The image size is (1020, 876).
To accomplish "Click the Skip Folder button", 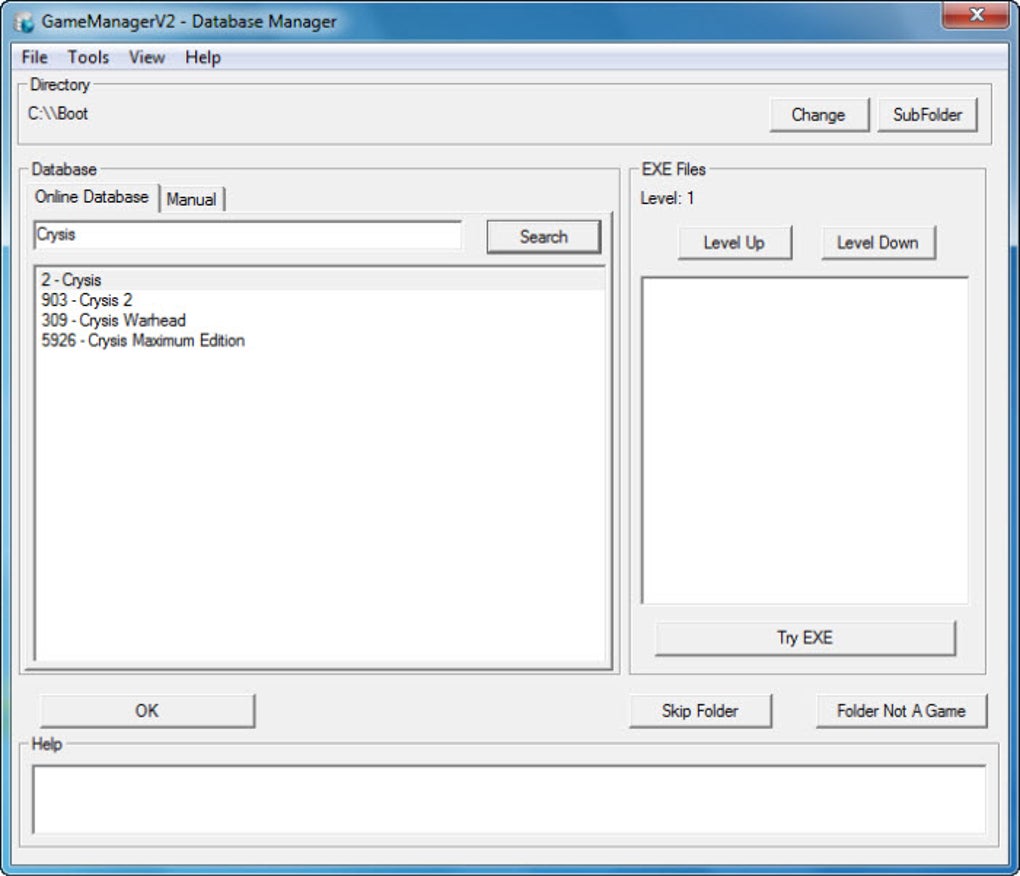I will pyautogui.click(x=700, y=711).
